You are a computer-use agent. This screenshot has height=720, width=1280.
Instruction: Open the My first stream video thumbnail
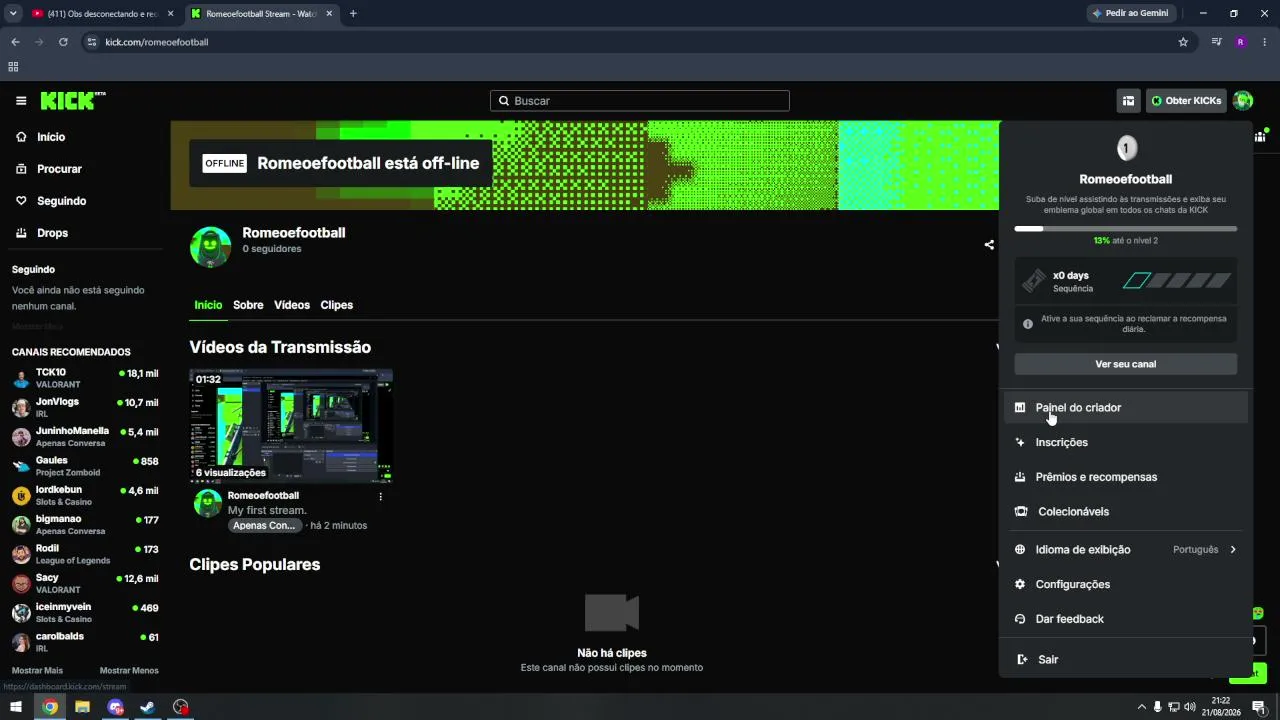pyautogui.click(x=291, y=426)
